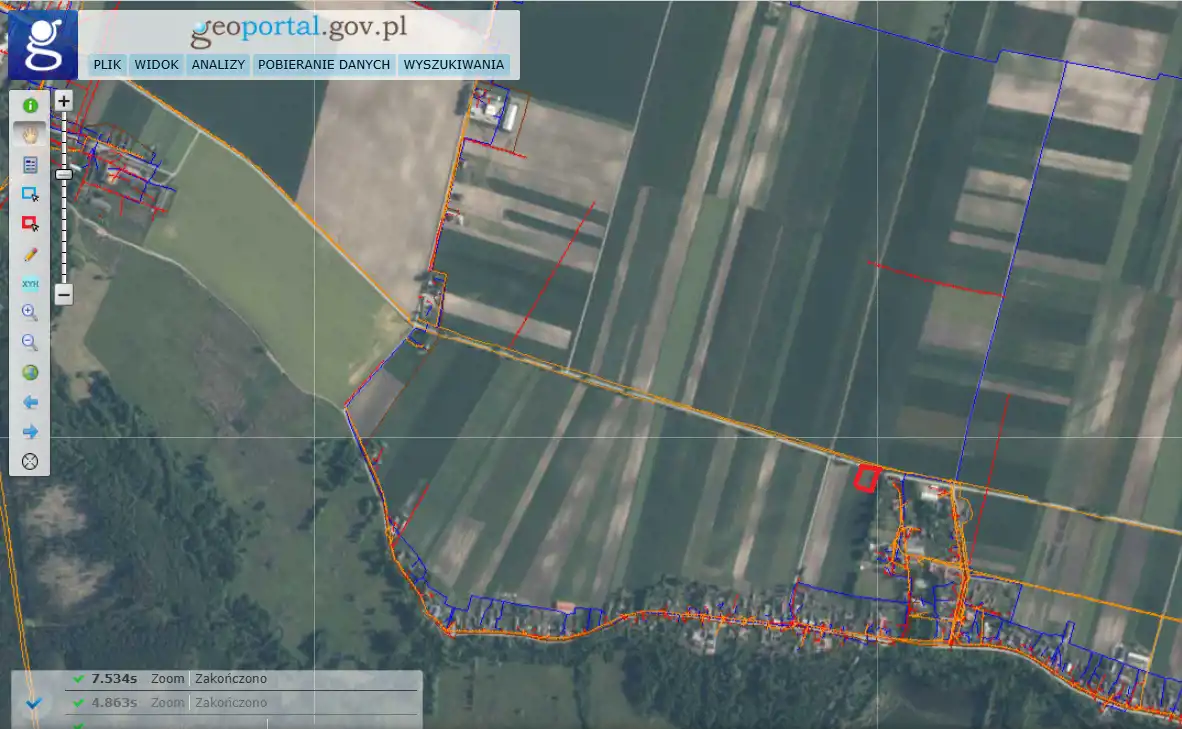Click the green info icon in toolbar
The image size is (1182, 729).
click(x=30, y=105)
